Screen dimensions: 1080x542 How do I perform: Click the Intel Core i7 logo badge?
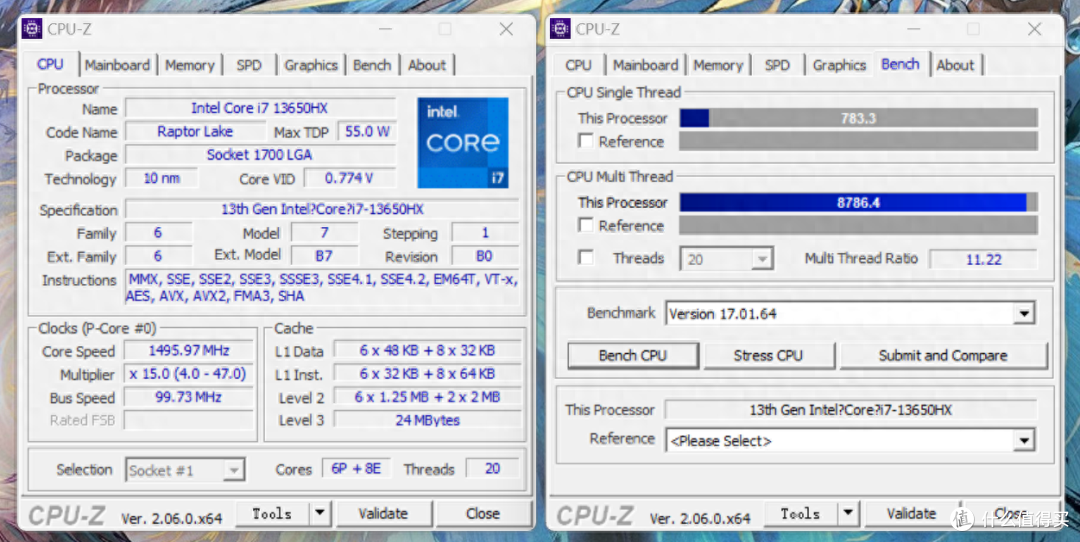click(x=463, y=142)
